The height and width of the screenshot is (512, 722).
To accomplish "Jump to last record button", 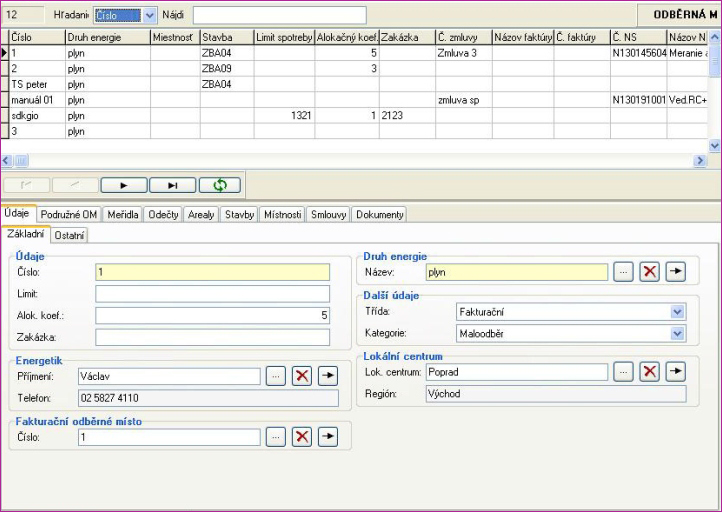I will 171,185.
